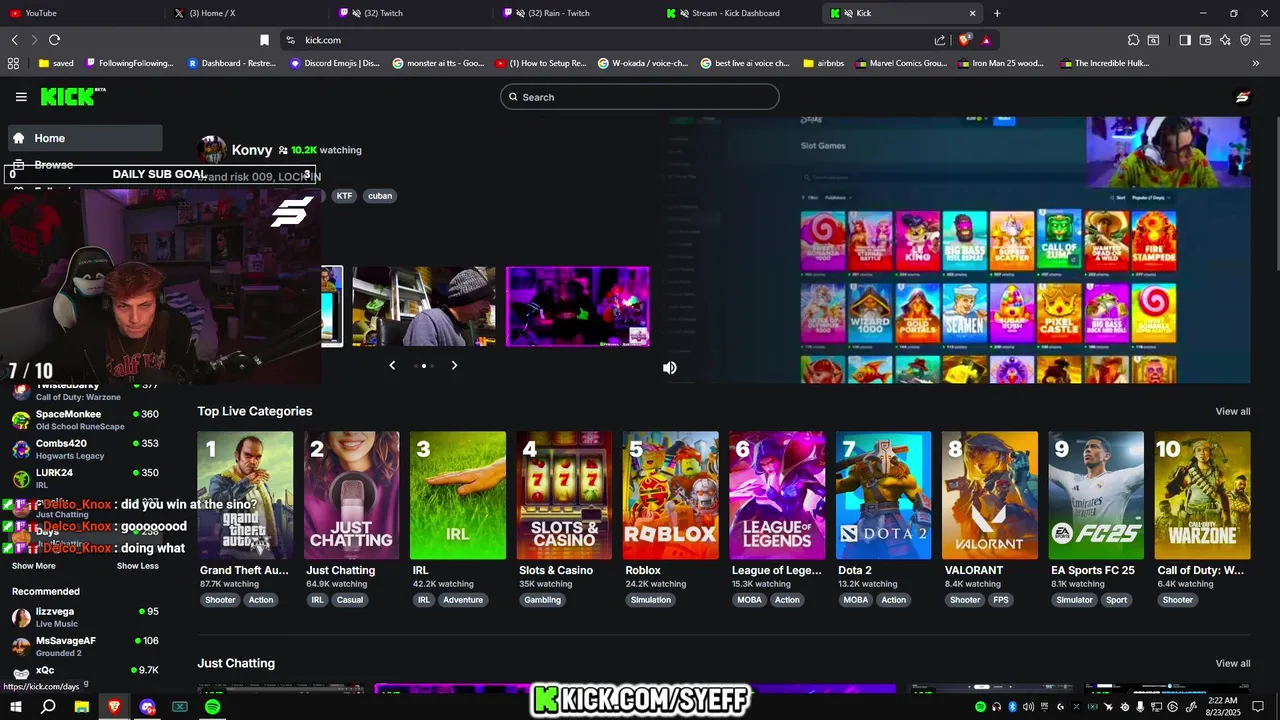Collapse followed channels with Show Less

point(138,566)
